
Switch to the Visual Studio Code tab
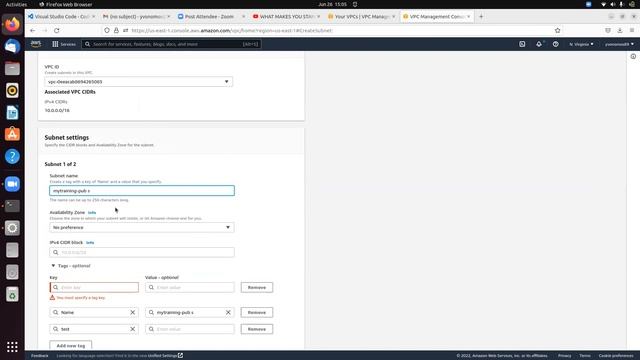point(62,17)
